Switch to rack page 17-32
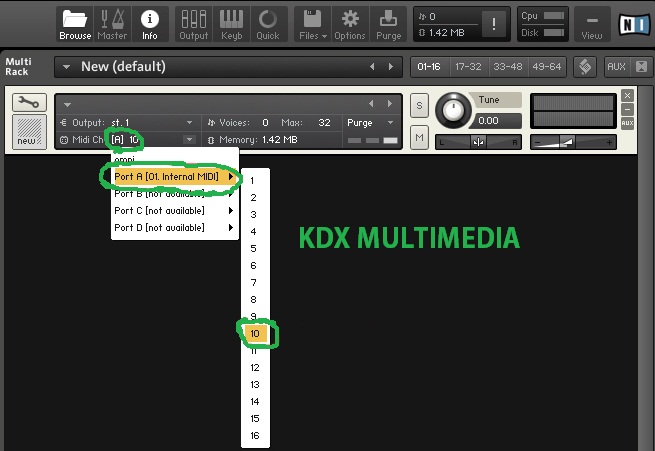The image size is (655, 451). tap(468, 67)
